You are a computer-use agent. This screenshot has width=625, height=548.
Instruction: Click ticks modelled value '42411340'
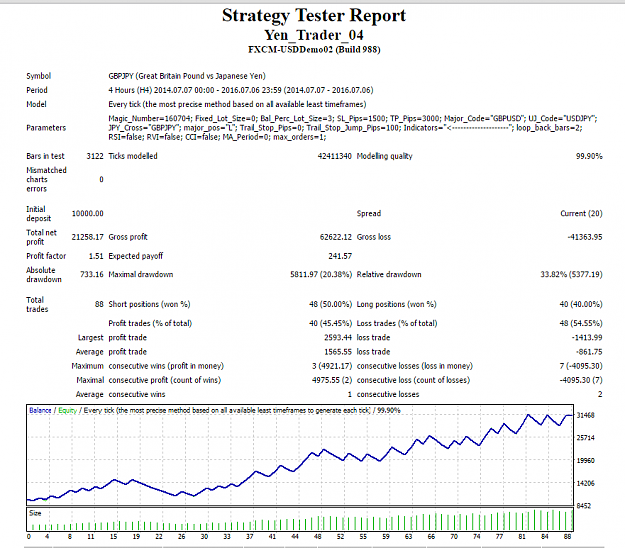(334, 156)
